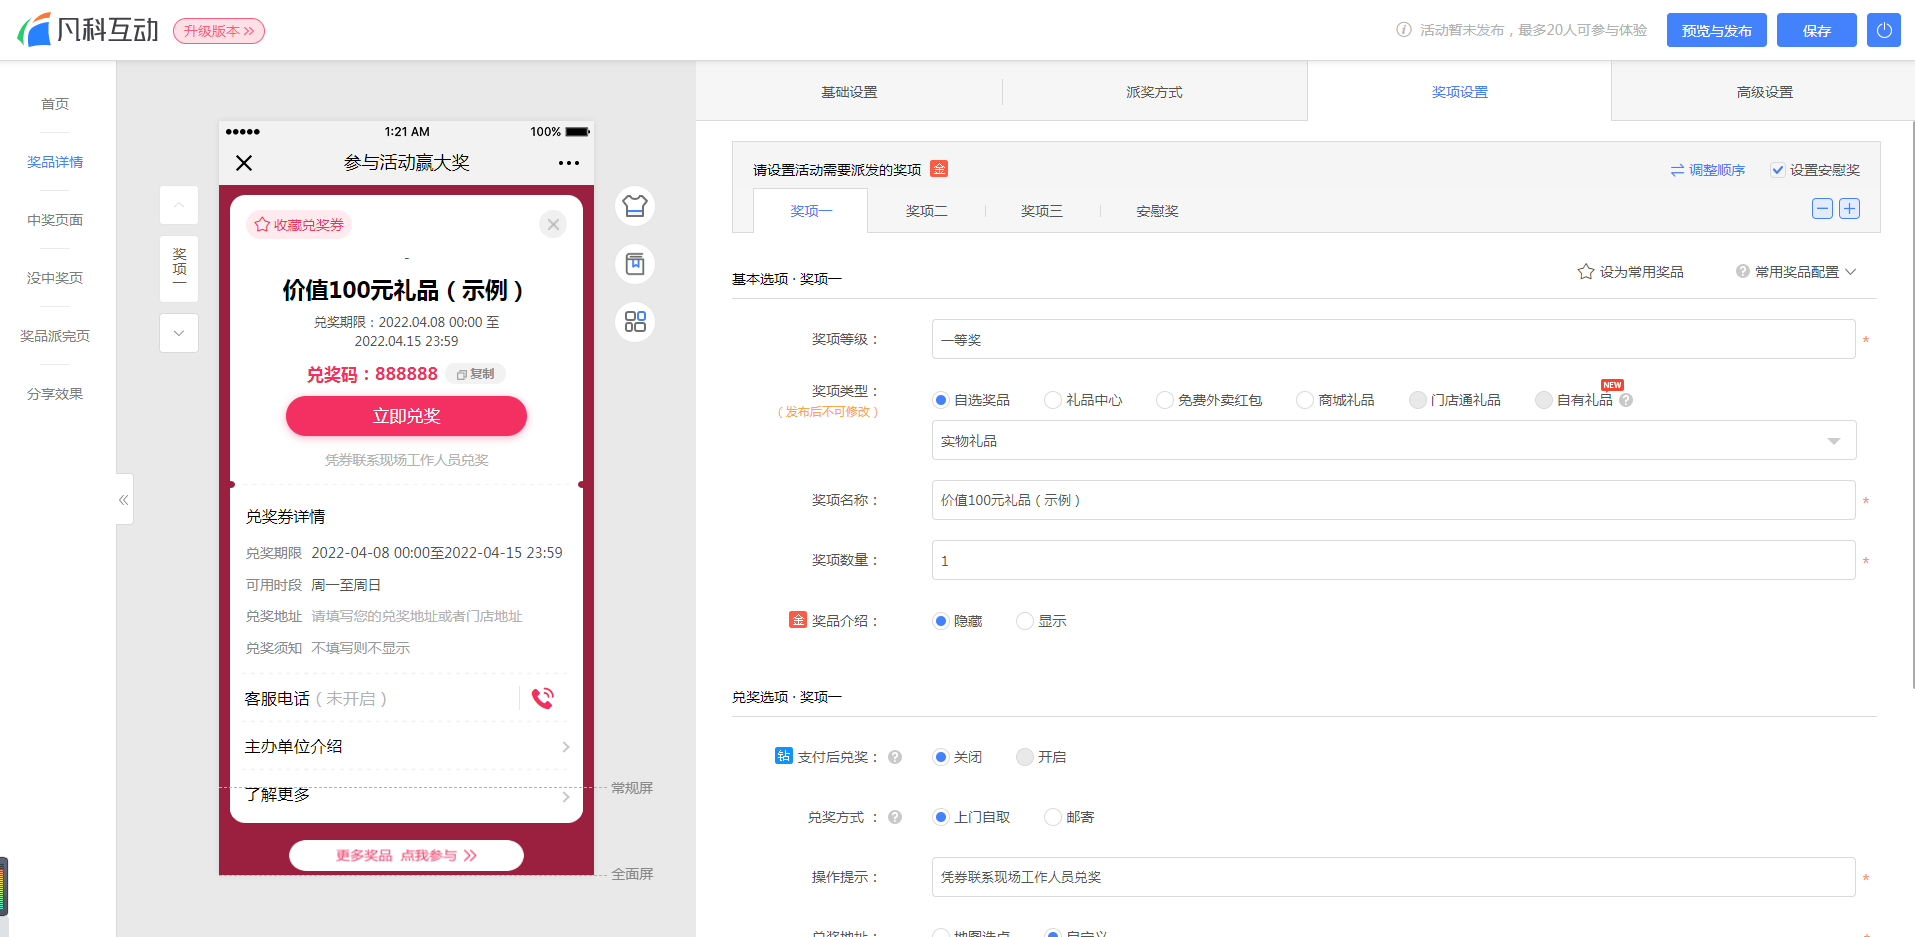Click the 操作提示 input field
The width and height of the screenshot is (1915, 937).
point(1394,877)
